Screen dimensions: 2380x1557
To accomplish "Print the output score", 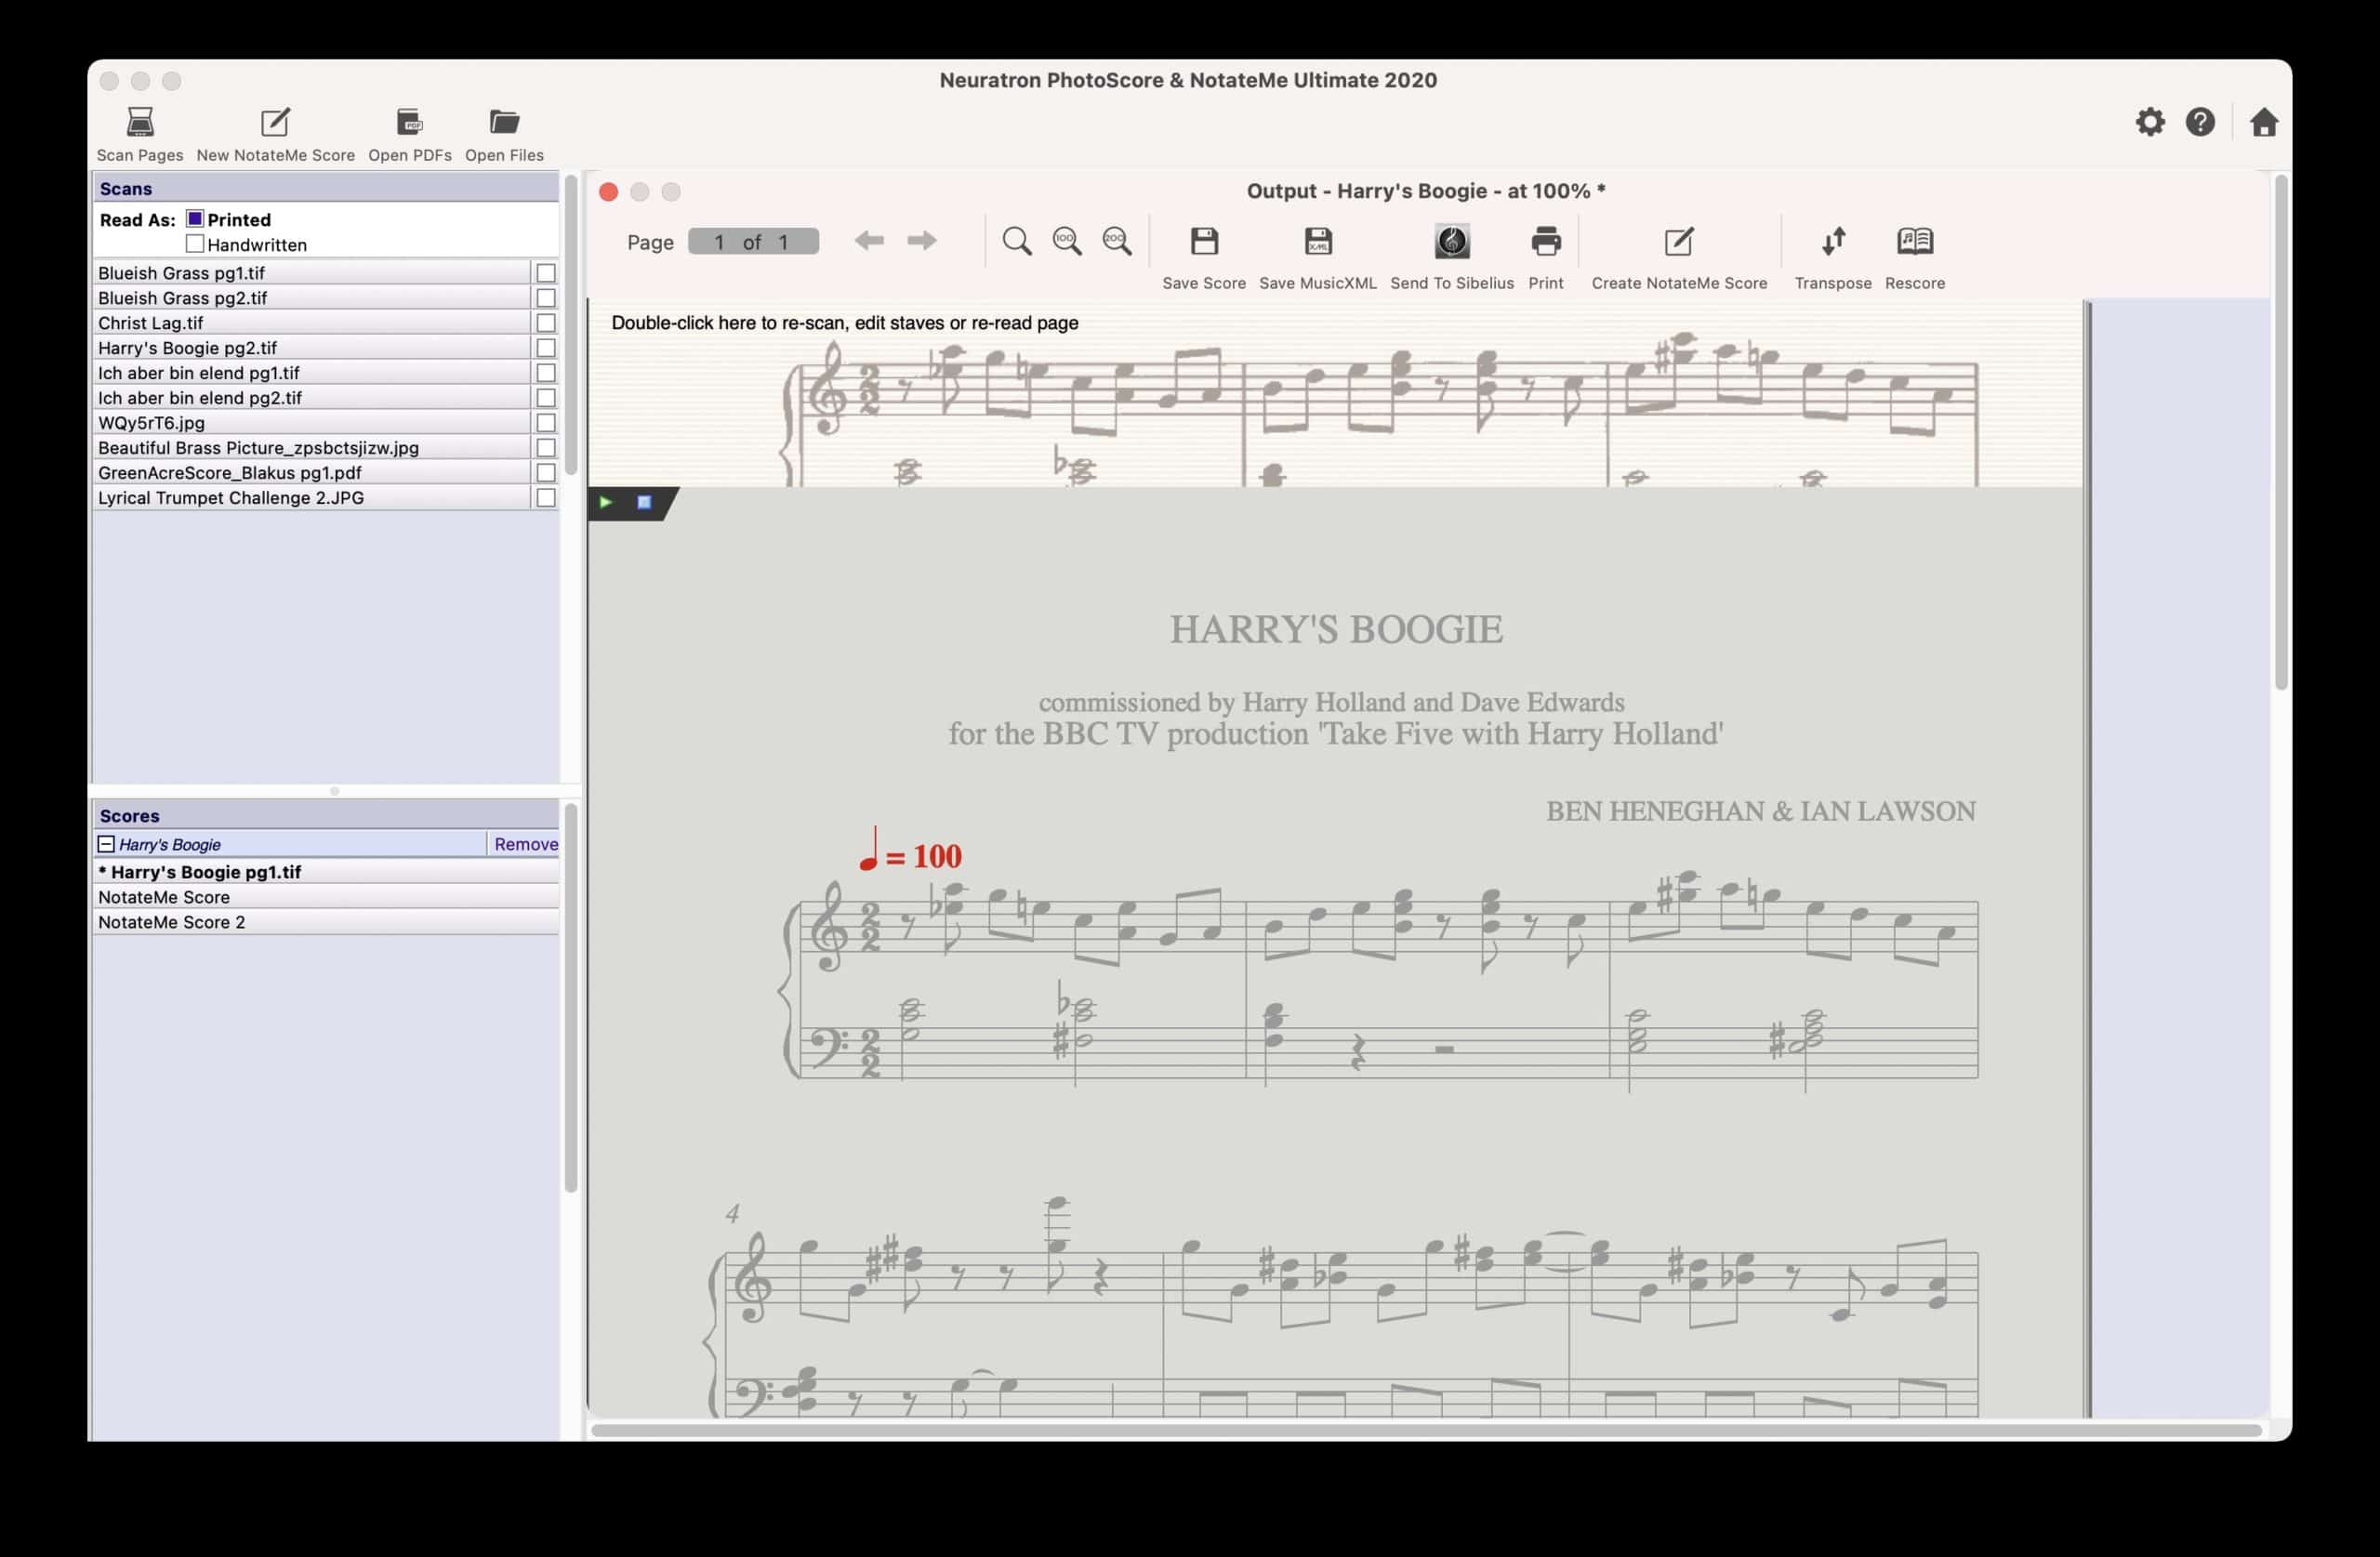I will pos(1545,257).
